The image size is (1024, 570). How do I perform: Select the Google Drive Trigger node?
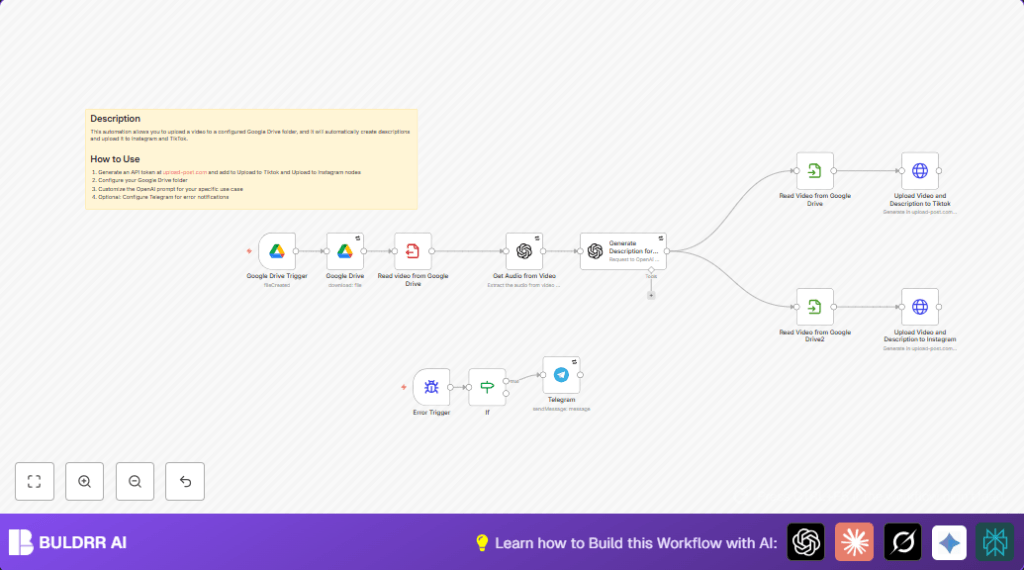coord(277,251)
